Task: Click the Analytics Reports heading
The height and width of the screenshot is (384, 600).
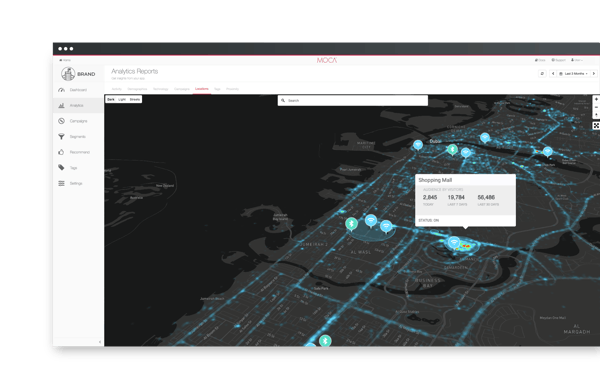Action: (135, 71)
